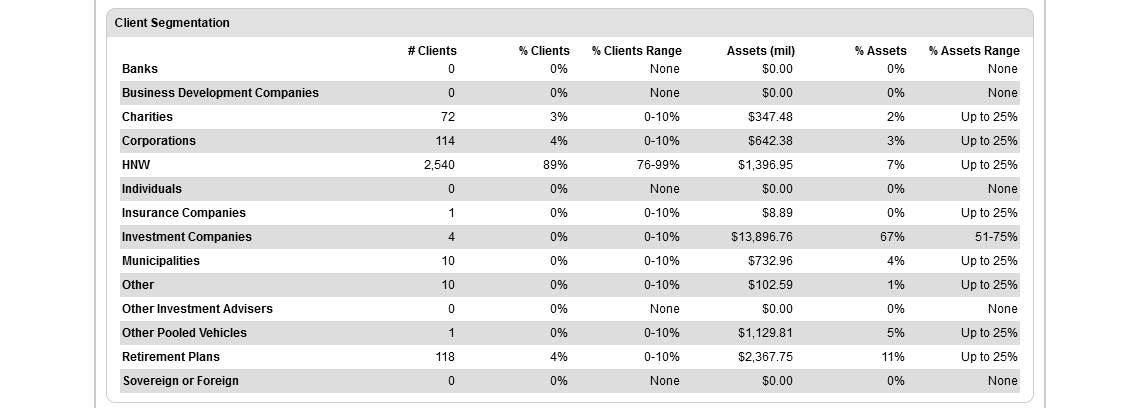The width and height of the screenshot is (1140, 408).
Task: Select the Corporations row label
Action: coord(159,141)
